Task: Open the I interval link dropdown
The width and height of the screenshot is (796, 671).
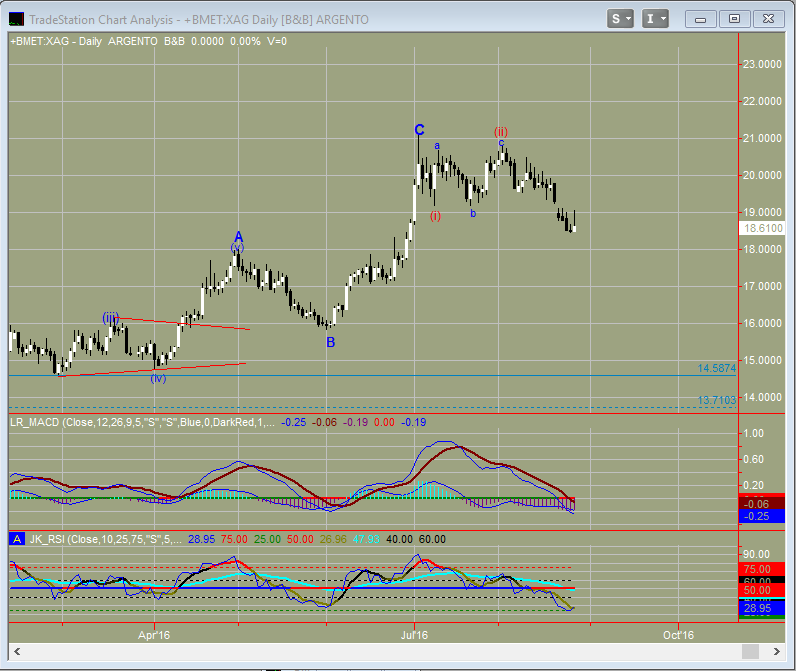Action: point(655,19)
